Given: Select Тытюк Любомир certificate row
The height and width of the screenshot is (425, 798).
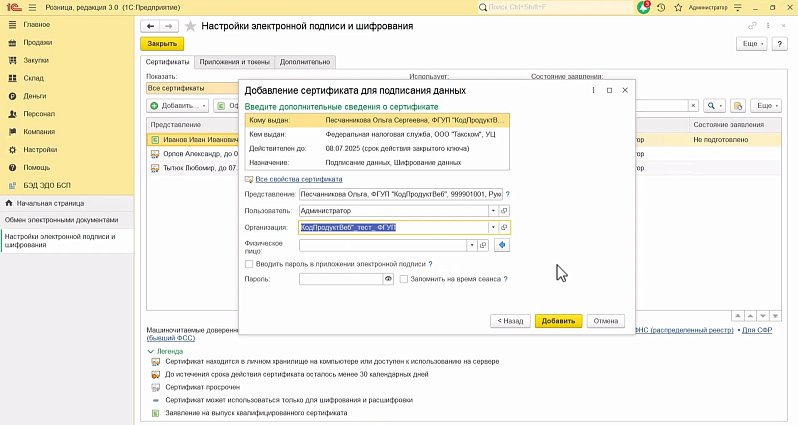Looking at the screenshot, I should 193,167.
